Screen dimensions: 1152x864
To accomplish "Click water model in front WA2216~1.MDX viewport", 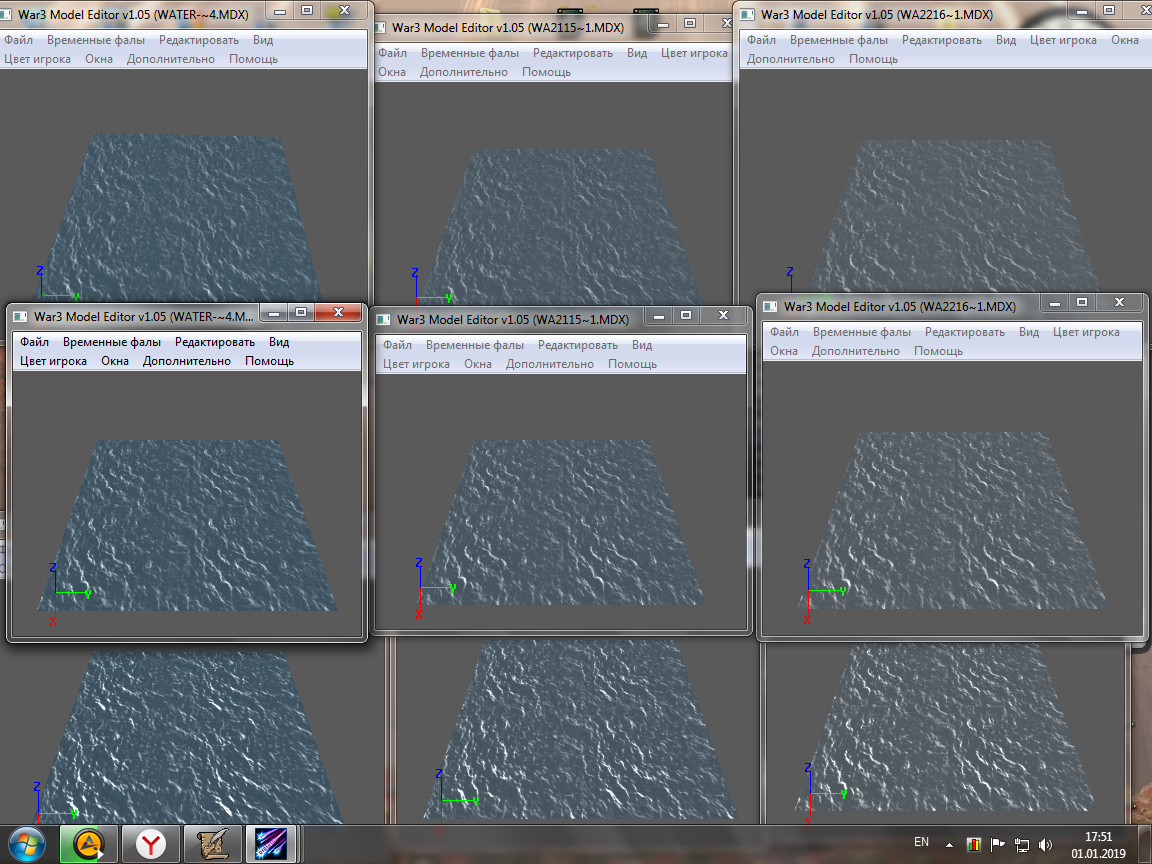I will click(954, 520).
